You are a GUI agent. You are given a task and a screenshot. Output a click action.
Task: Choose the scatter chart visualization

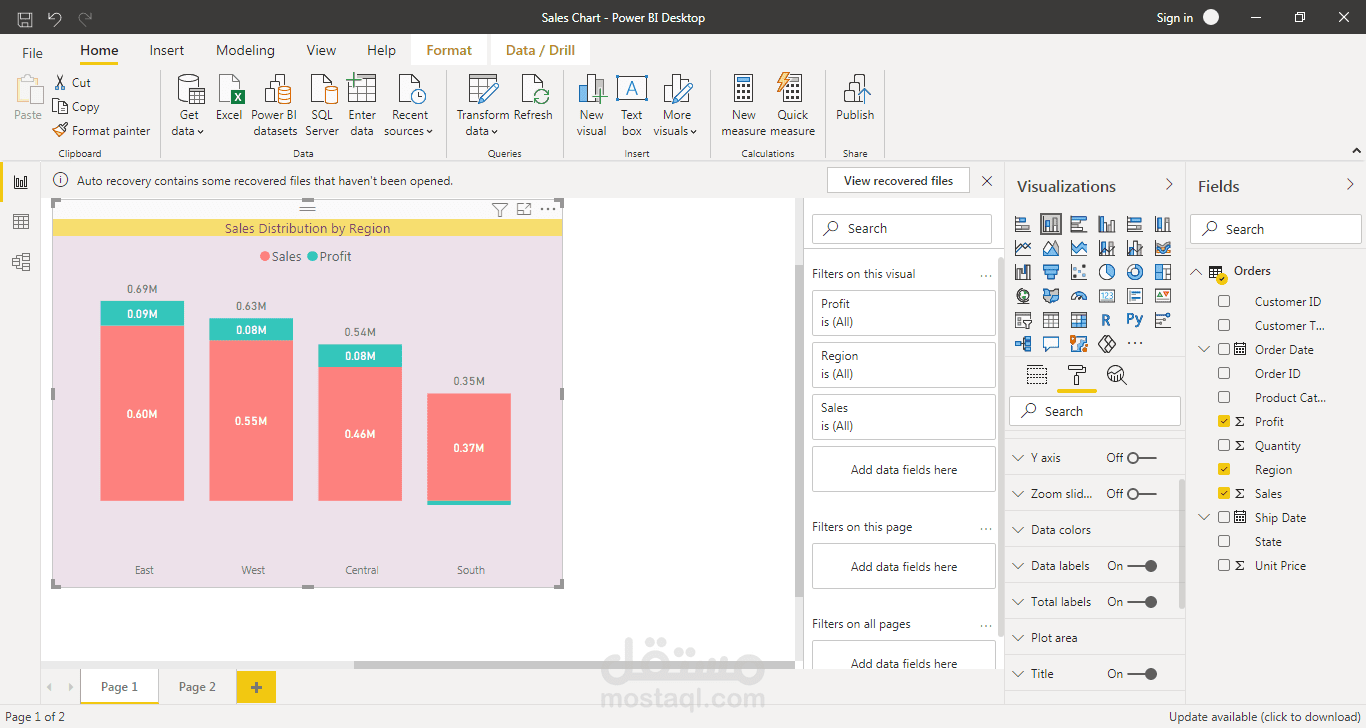[1079, 272]
